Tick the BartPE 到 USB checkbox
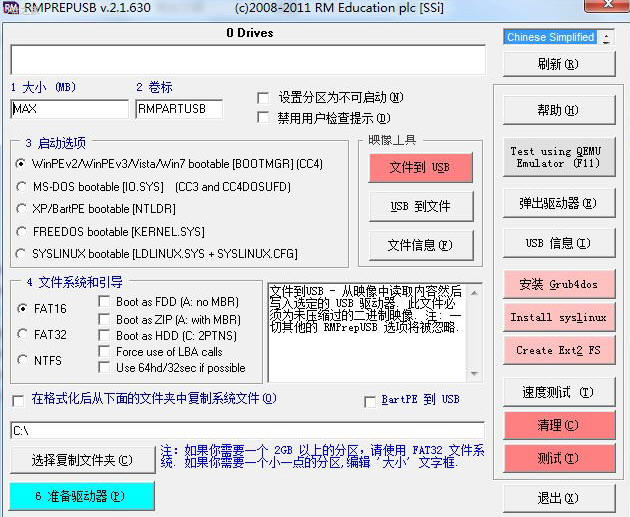630x517 pixels. pyautogui.click(x=370, y=400)
